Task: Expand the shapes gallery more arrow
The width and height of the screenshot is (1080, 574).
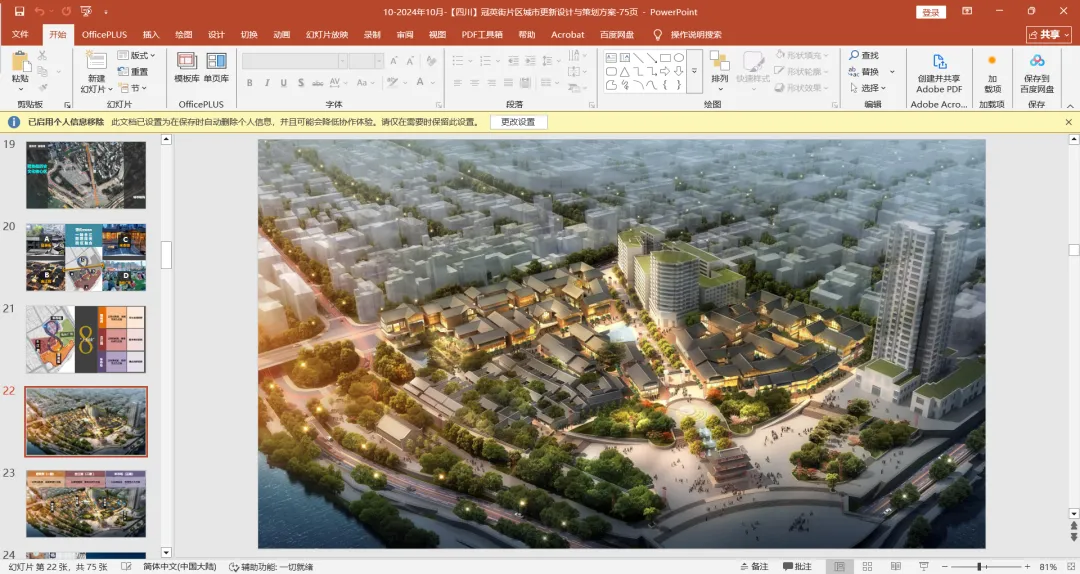Action: tap(694, 72)
